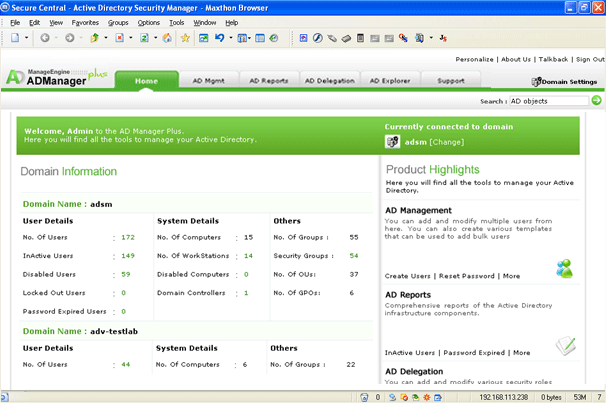Click the adv-testlab user count 44
Viewport: 606px width, 403px height.
pyautogui.click(x=126, y=364)
